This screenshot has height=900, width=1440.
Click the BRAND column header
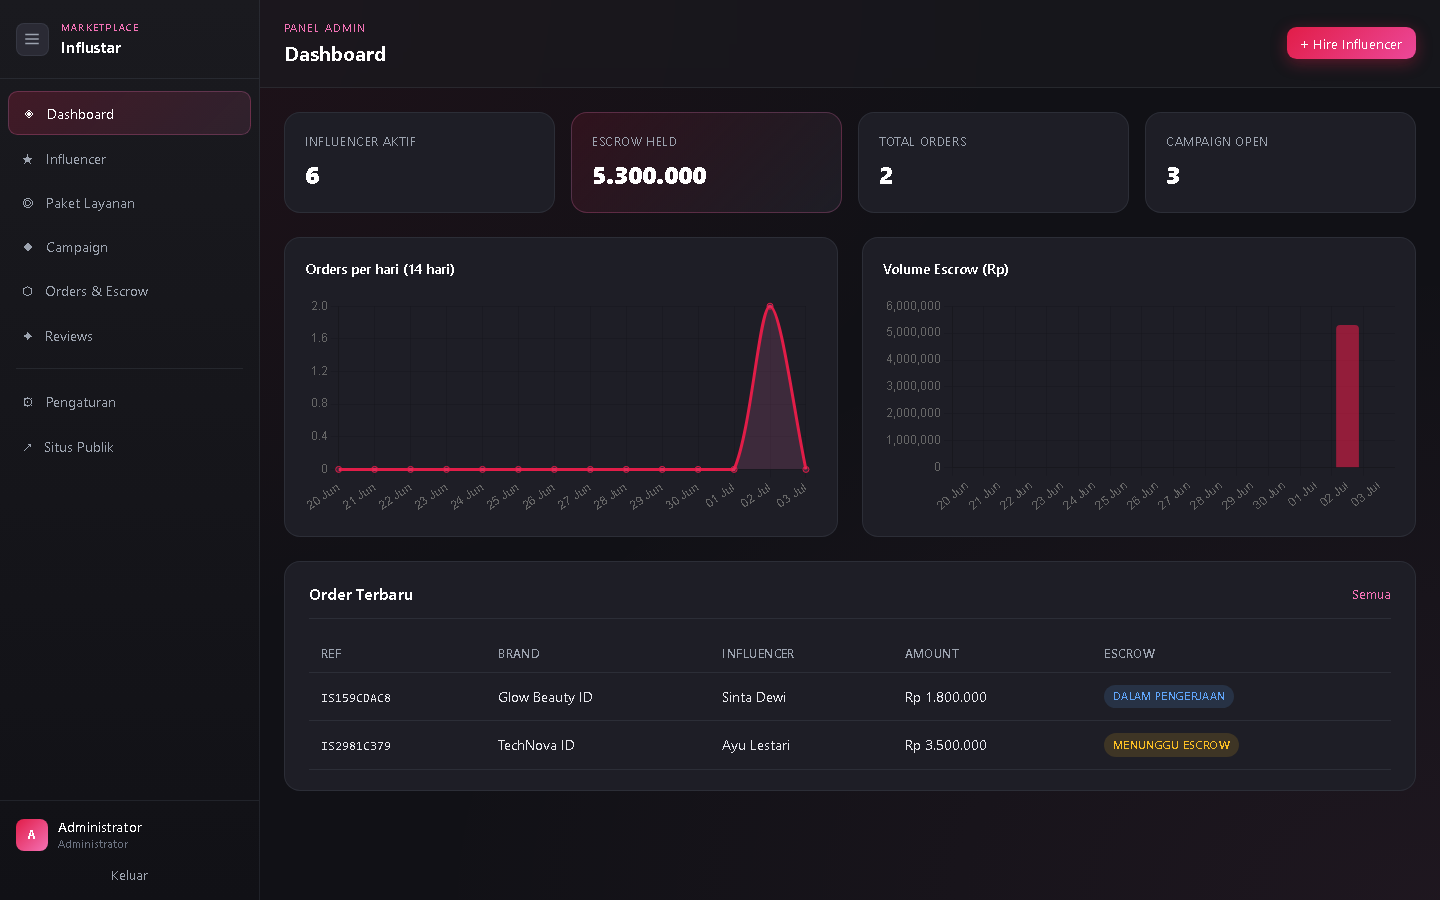519,654
